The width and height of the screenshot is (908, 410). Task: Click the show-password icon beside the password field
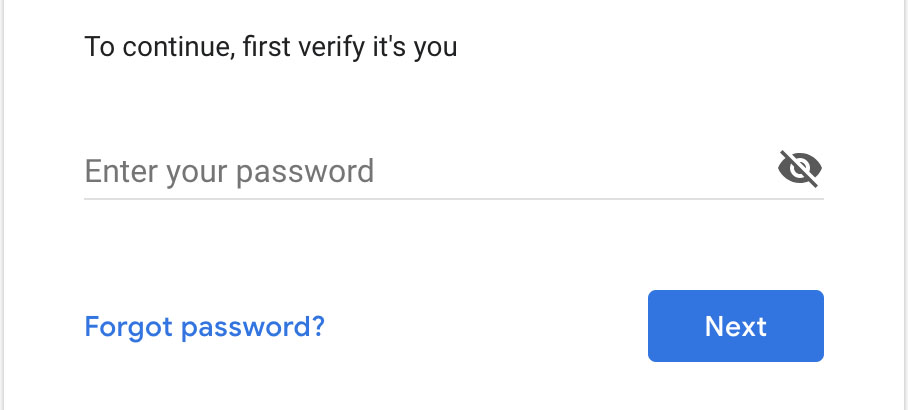pyautogui.click(x=800, y=169)
